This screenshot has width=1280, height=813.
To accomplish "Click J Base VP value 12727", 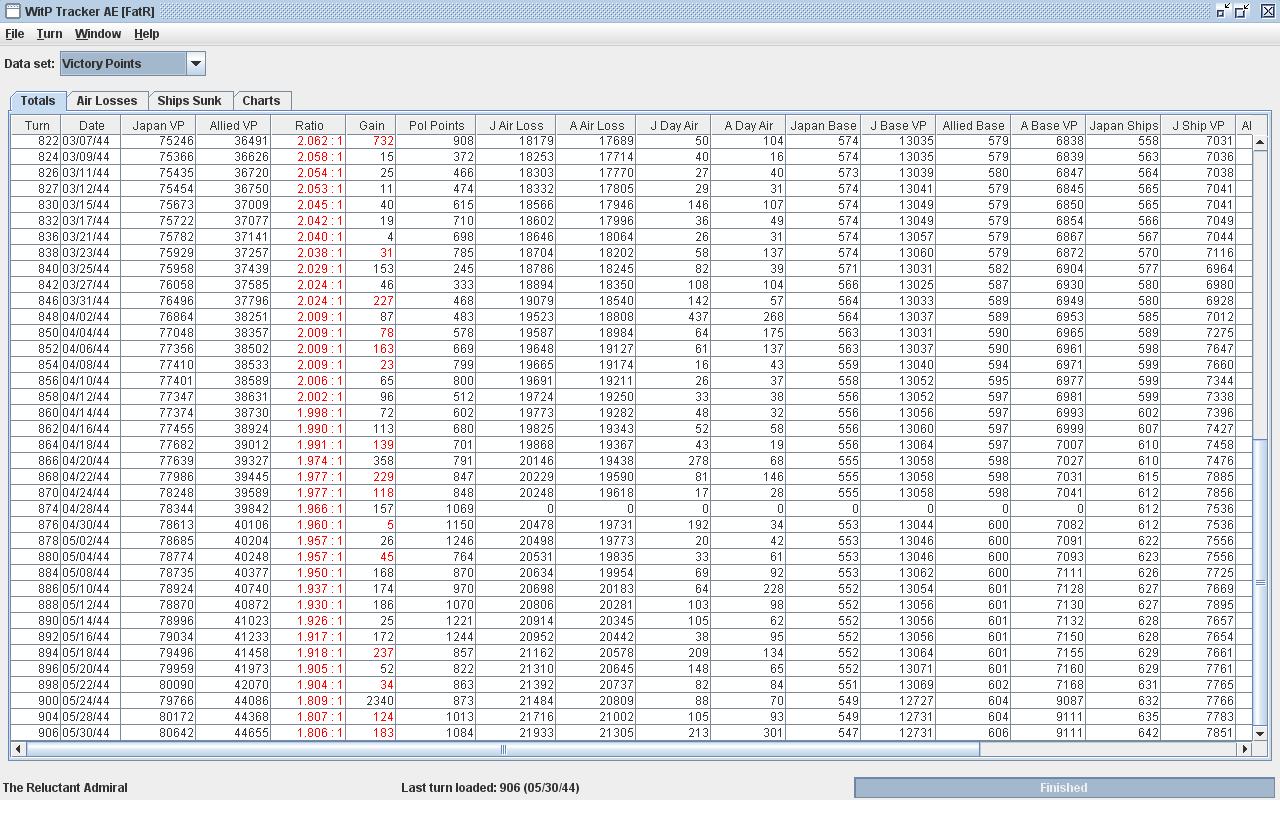I will tap(898, 701).
